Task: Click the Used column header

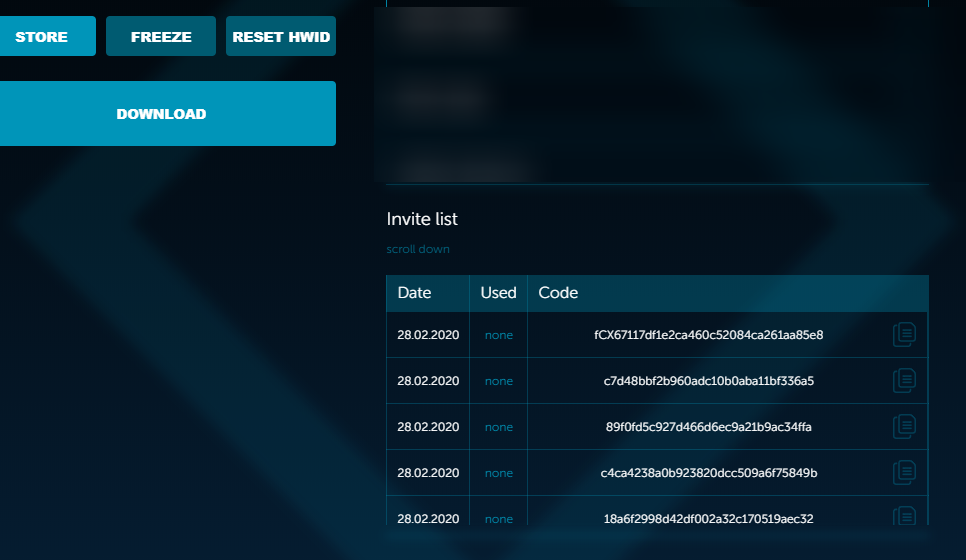Action: (498, 293)
